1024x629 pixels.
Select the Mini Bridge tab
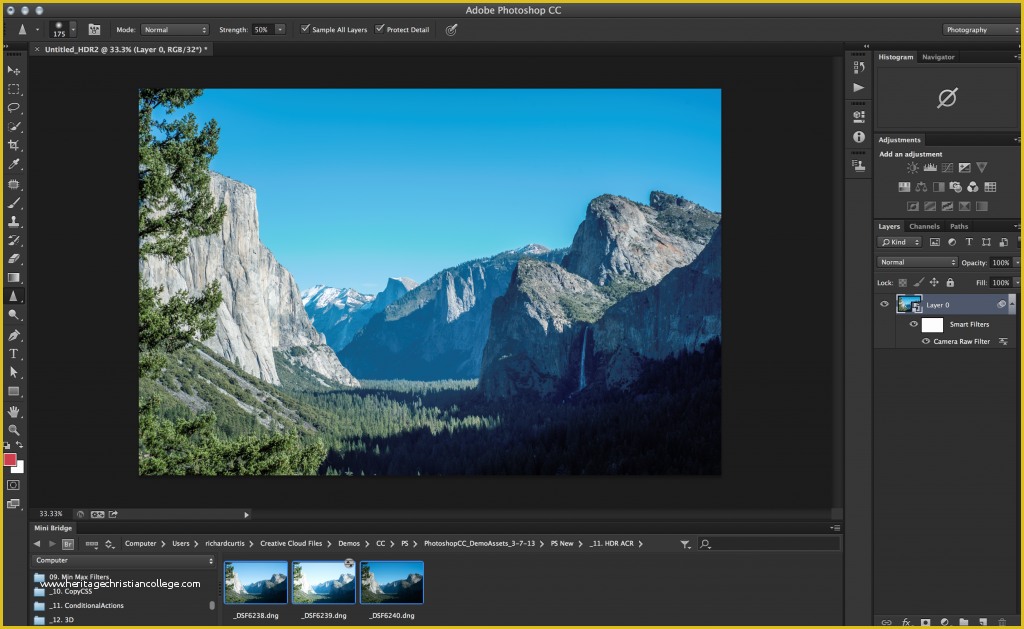tap(53, 528)
